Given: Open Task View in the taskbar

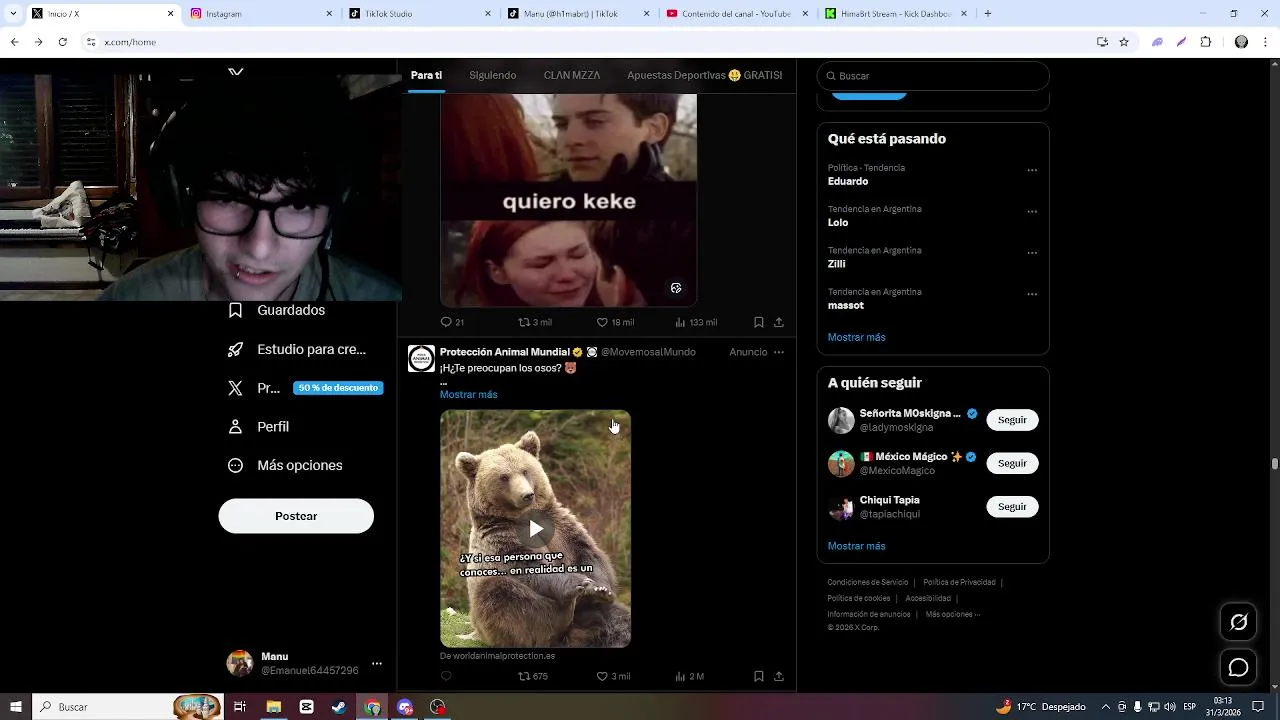Looking at the screenshot, I should (240, 707).
